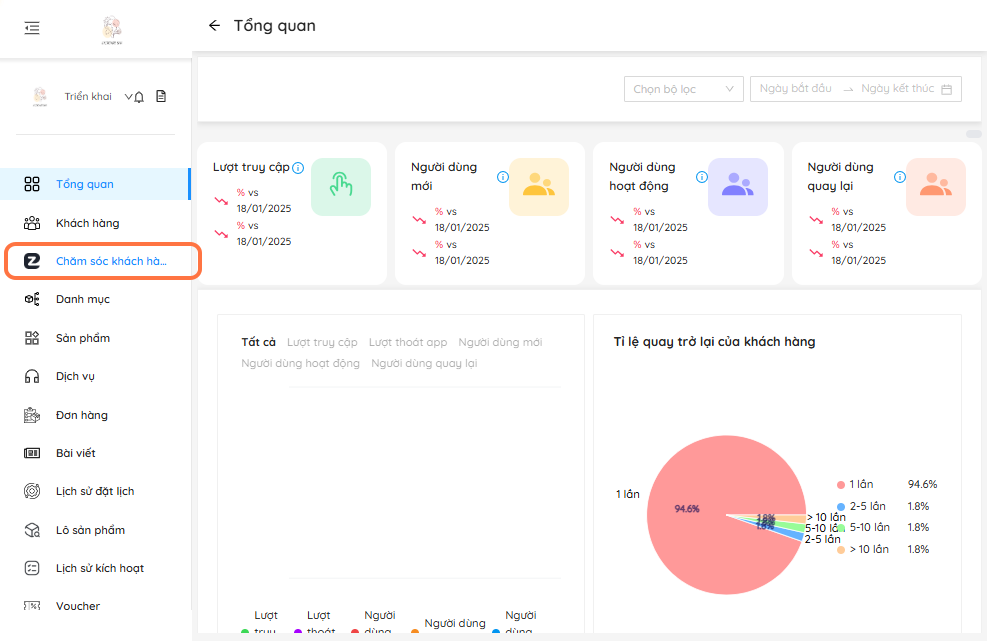Viewport: 987px width, 641px height.
Task: Click the document icon beside the bell
Action: 160,97
